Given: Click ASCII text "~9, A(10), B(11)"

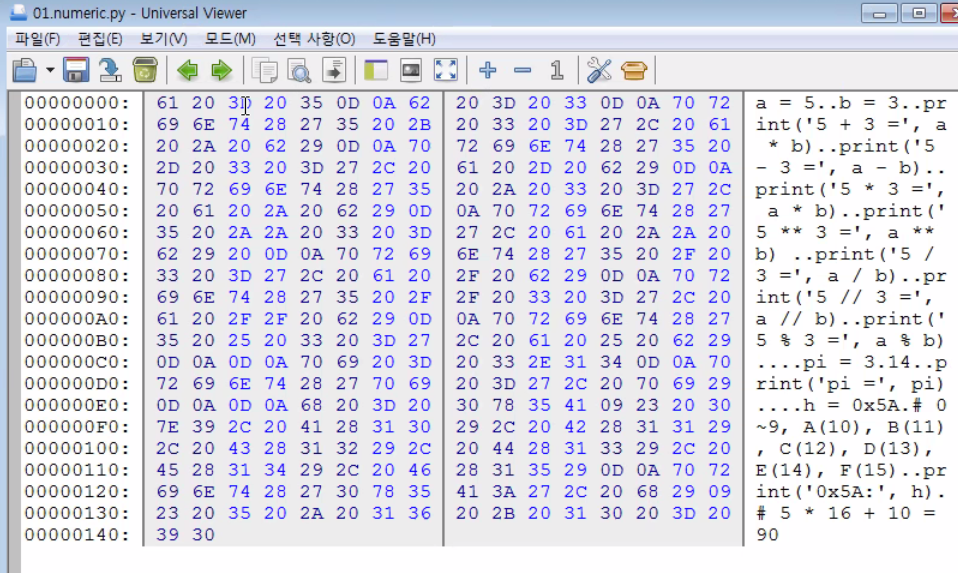Looking at the screenshot, I should click(850, 426).
